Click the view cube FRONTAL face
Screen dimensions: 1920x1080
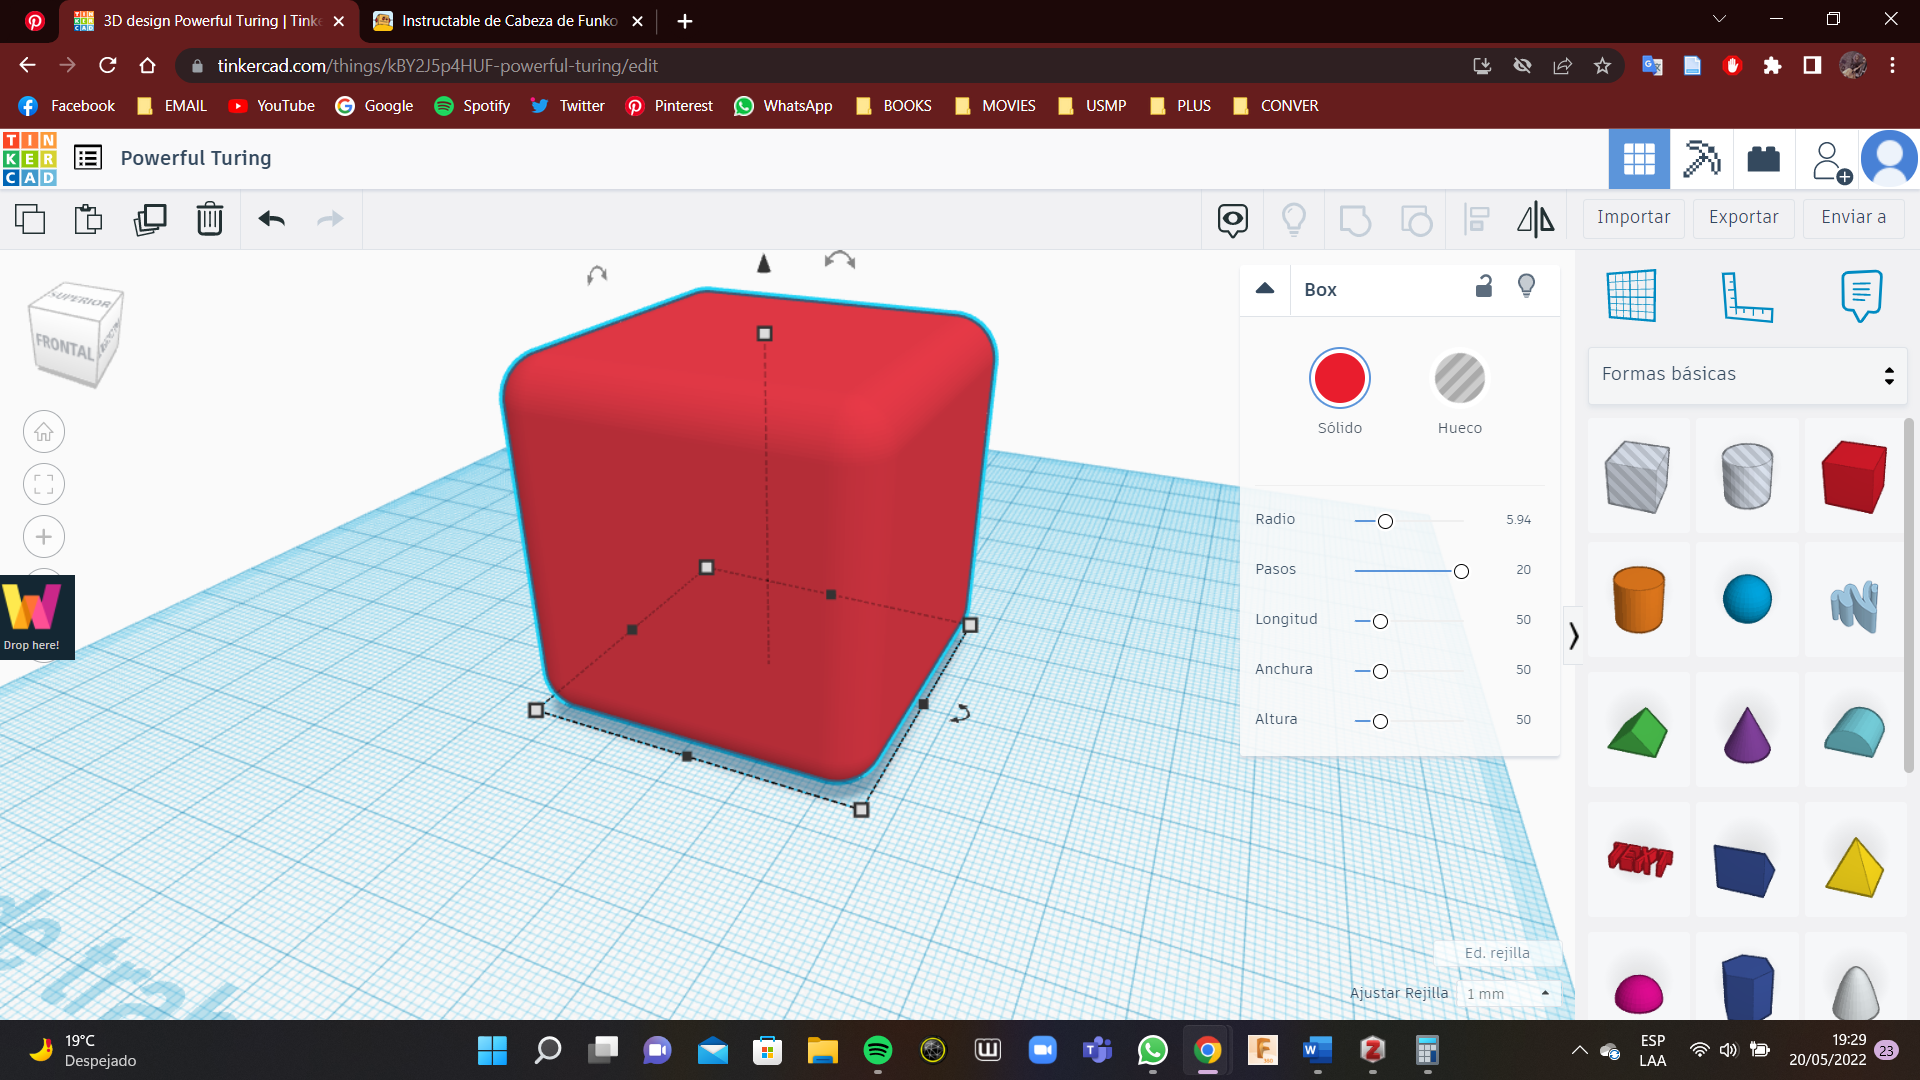click(x=66, y=347)
